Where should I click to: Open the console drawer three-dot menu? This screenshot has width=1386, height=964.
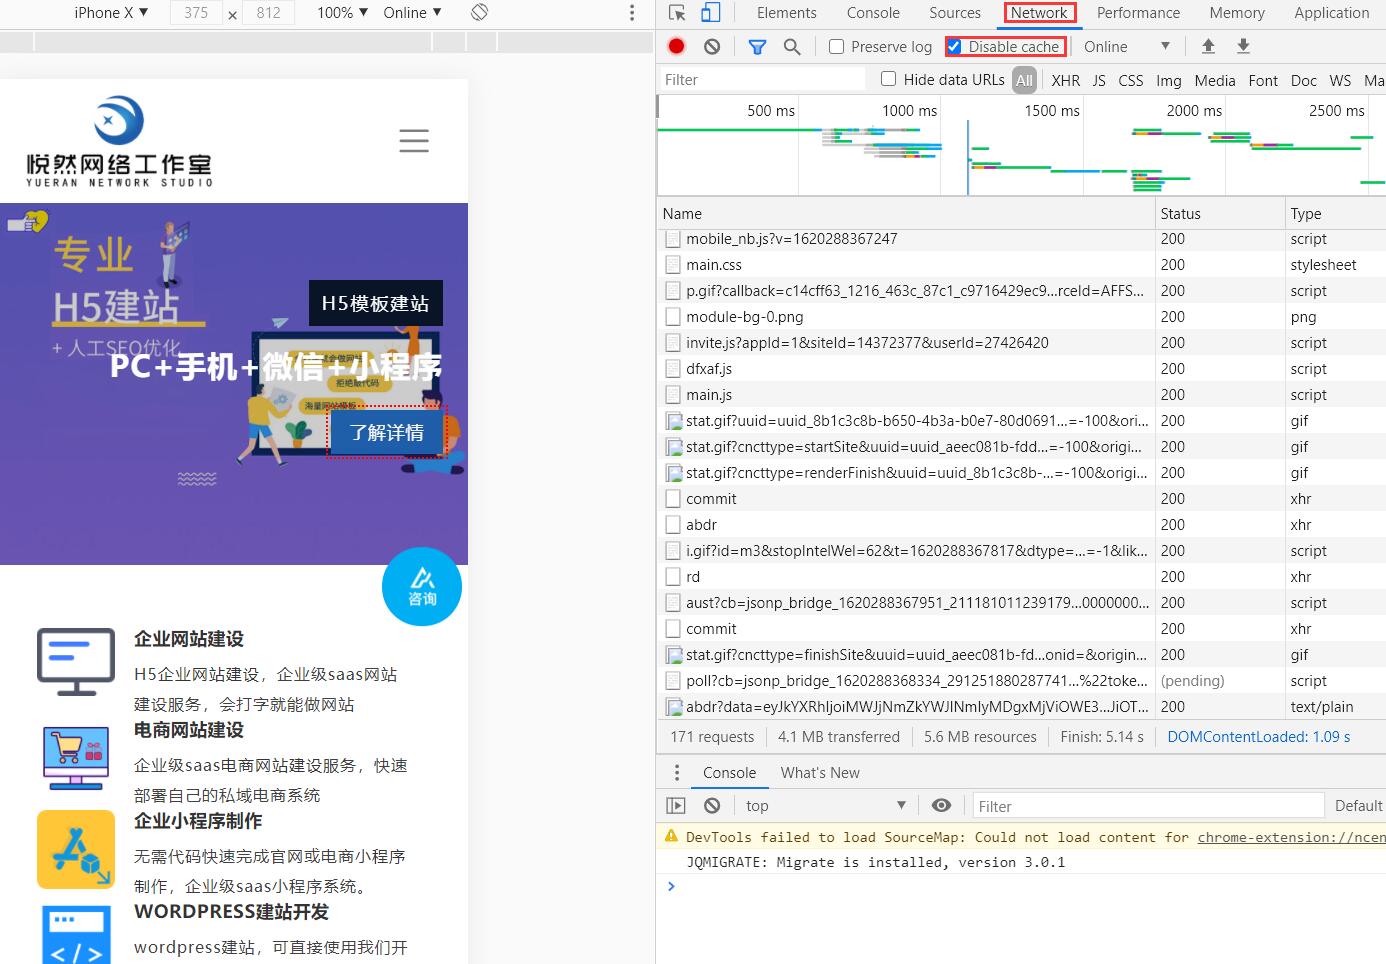(x=677, y=772)
